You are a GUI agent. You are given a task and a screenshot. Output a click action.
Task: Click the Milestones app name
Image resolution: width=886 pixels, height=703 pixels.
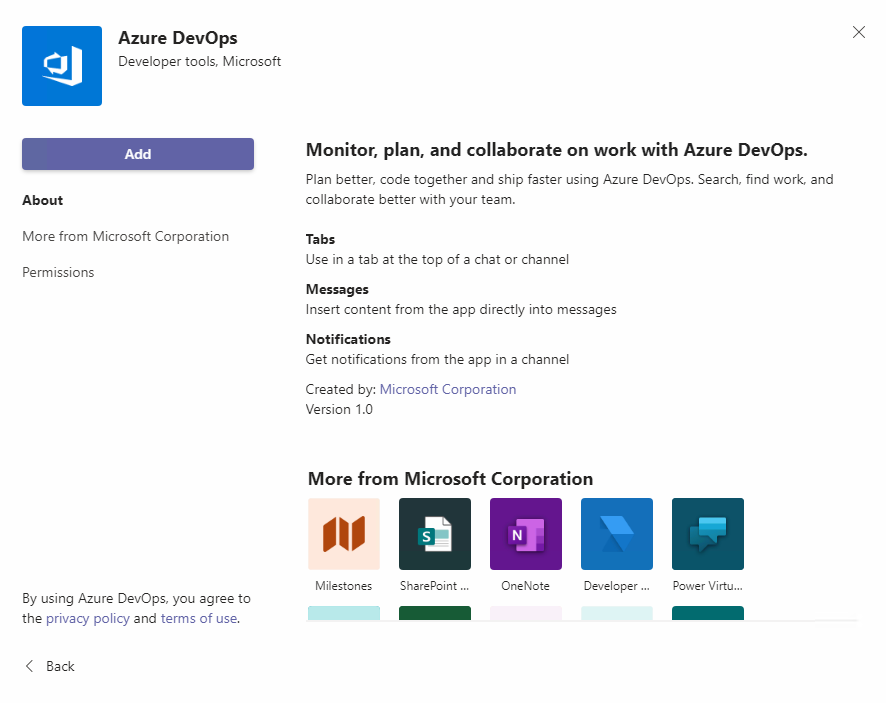pos(344,586)
